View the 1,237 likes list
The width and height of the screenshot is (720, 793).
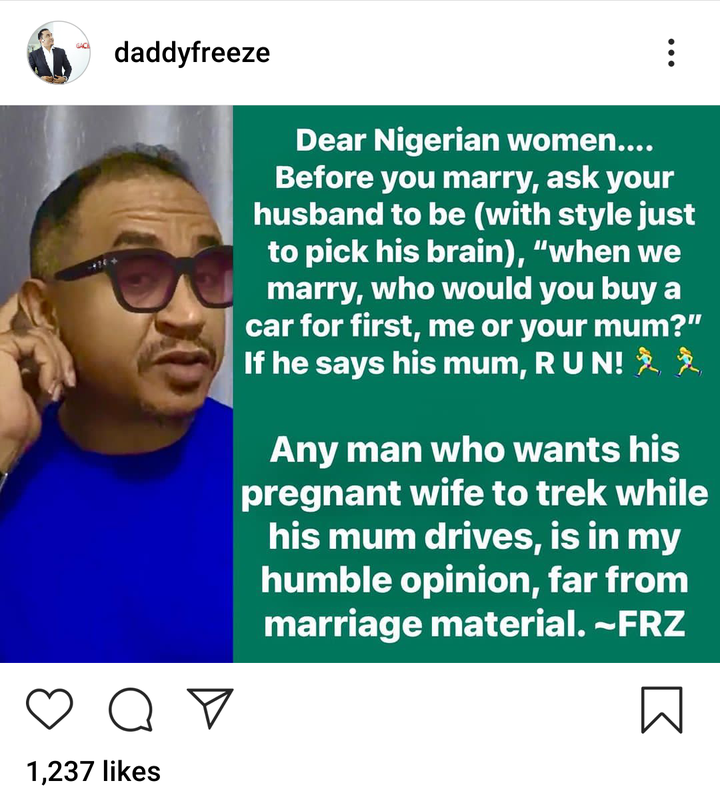(x=93, y=771)
